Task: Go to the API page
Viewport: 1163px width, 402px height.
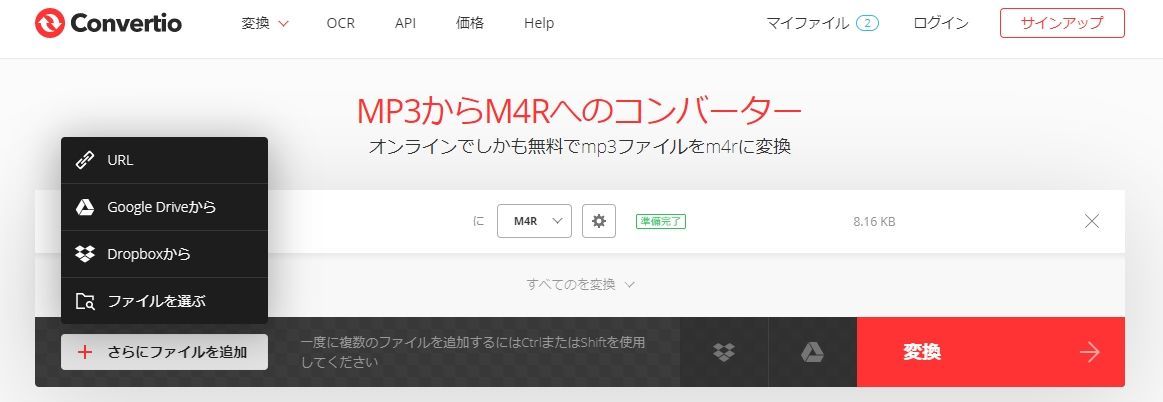Action: click(x=405, y=23)
